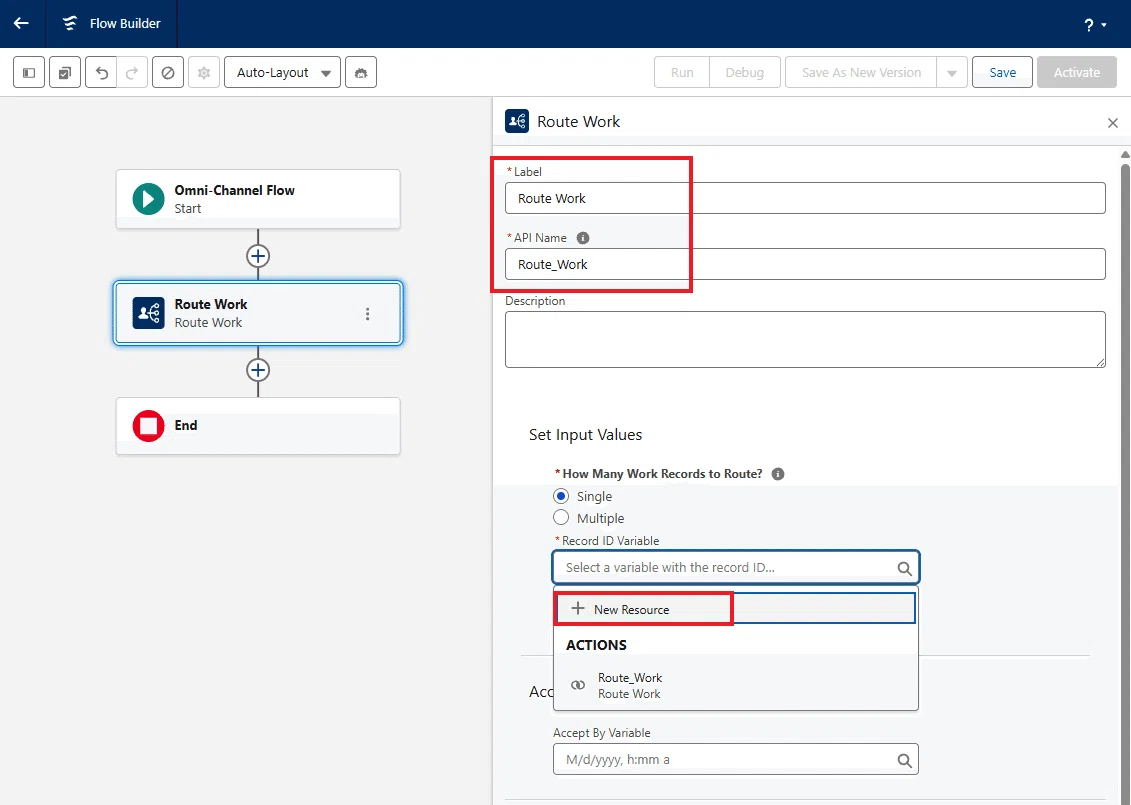The height and width of the screenshot is (805, 1131).
Task: Save the flow
Action: (x=1002, y=72)
